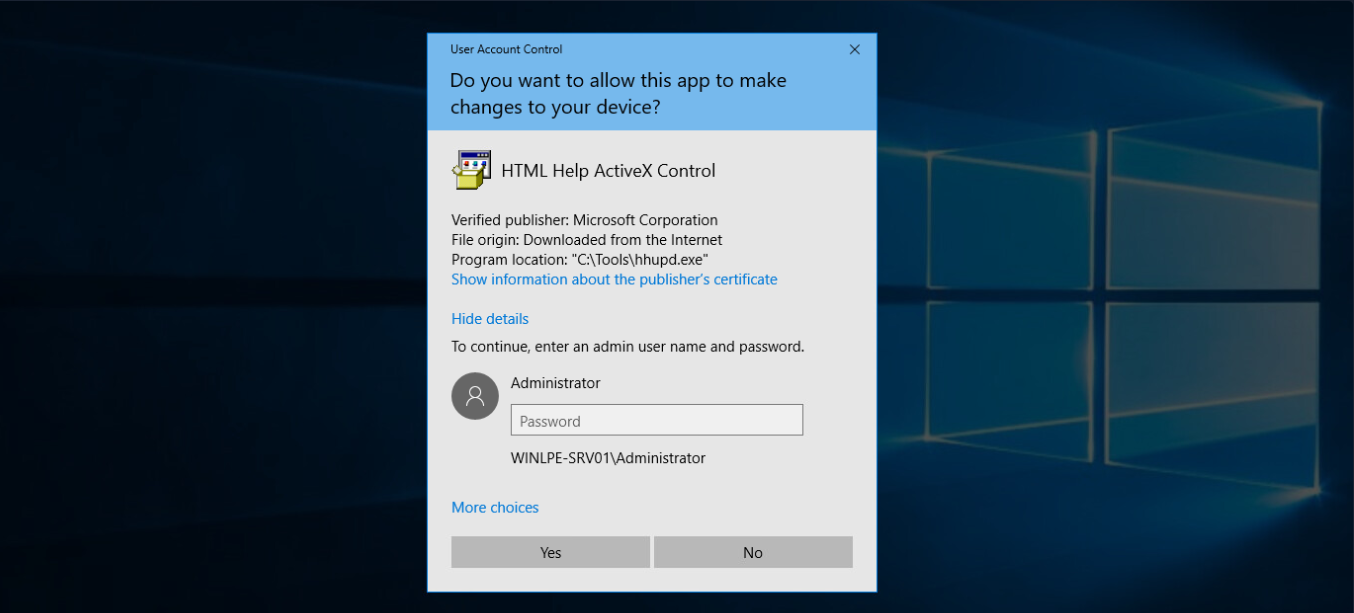This screenshot has height=613, width=1354.
Task: Click Yes to allow the app
Action: coord(551,552)
